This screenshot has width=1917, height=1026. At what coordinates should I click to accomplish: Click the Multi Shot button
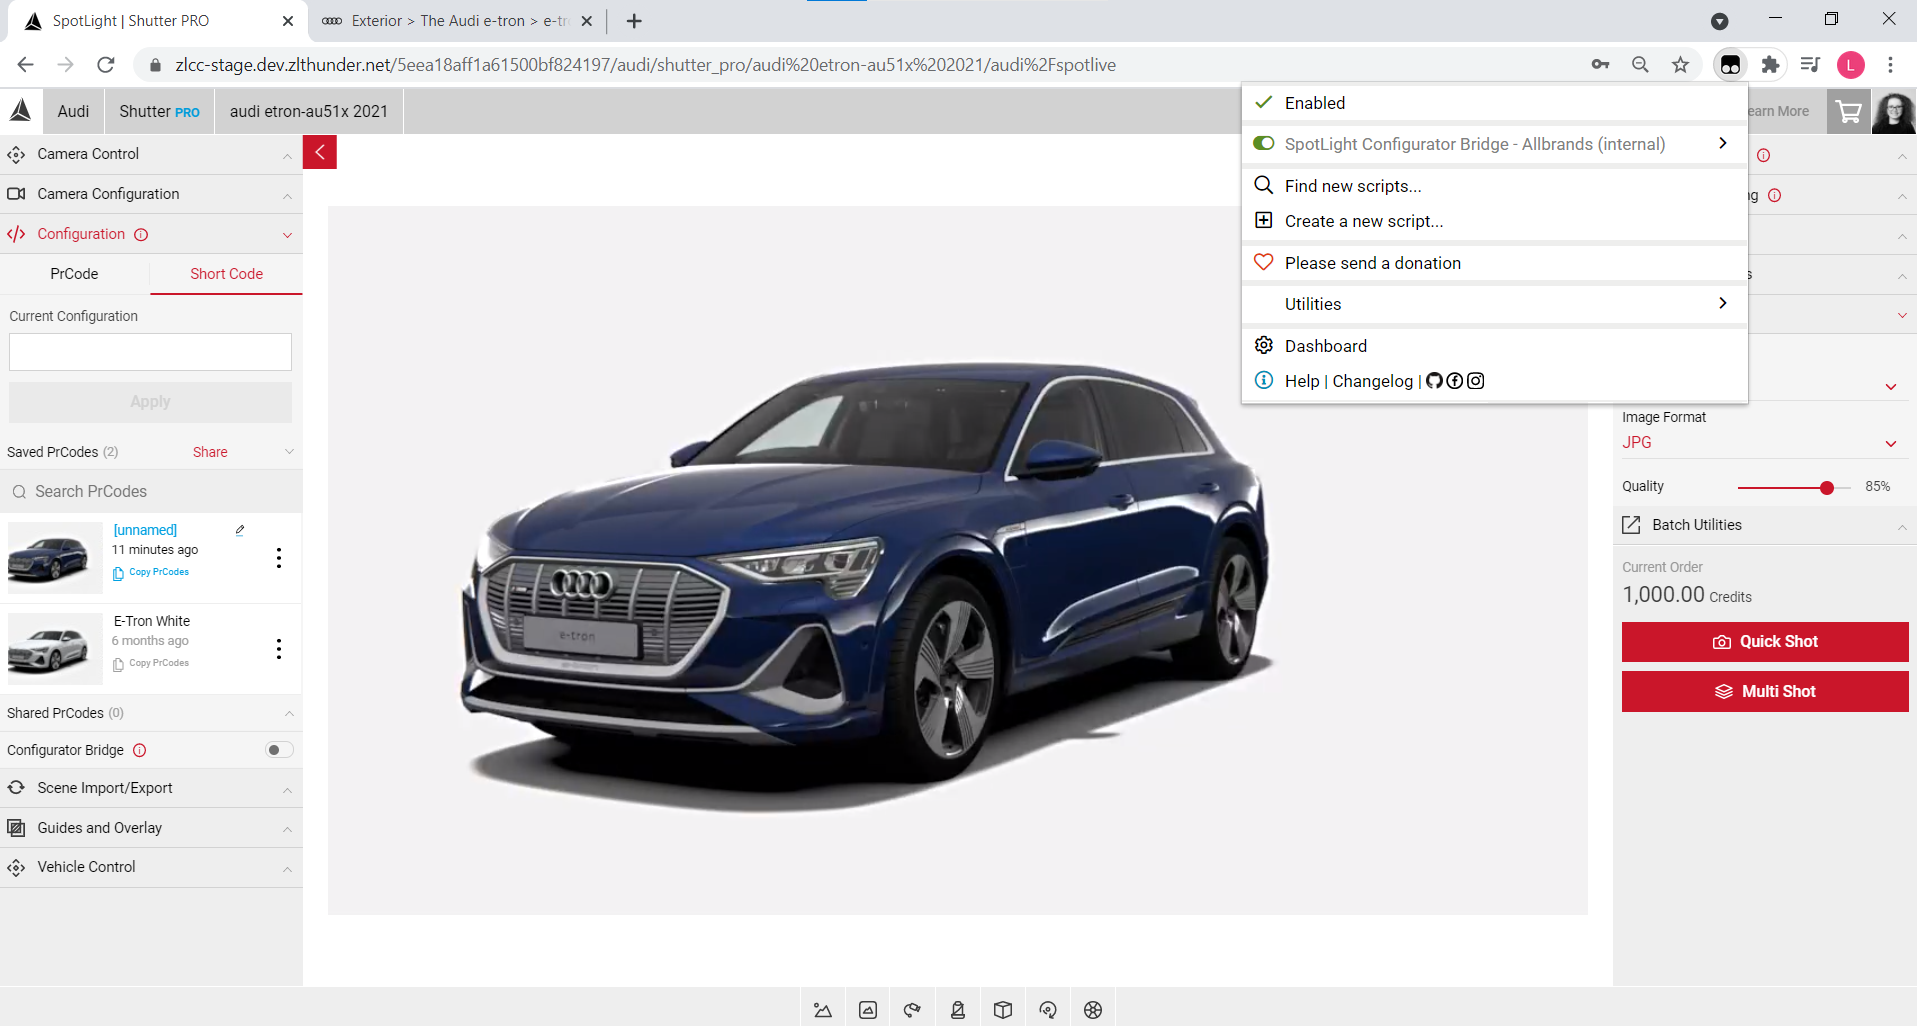(1765, 692)
